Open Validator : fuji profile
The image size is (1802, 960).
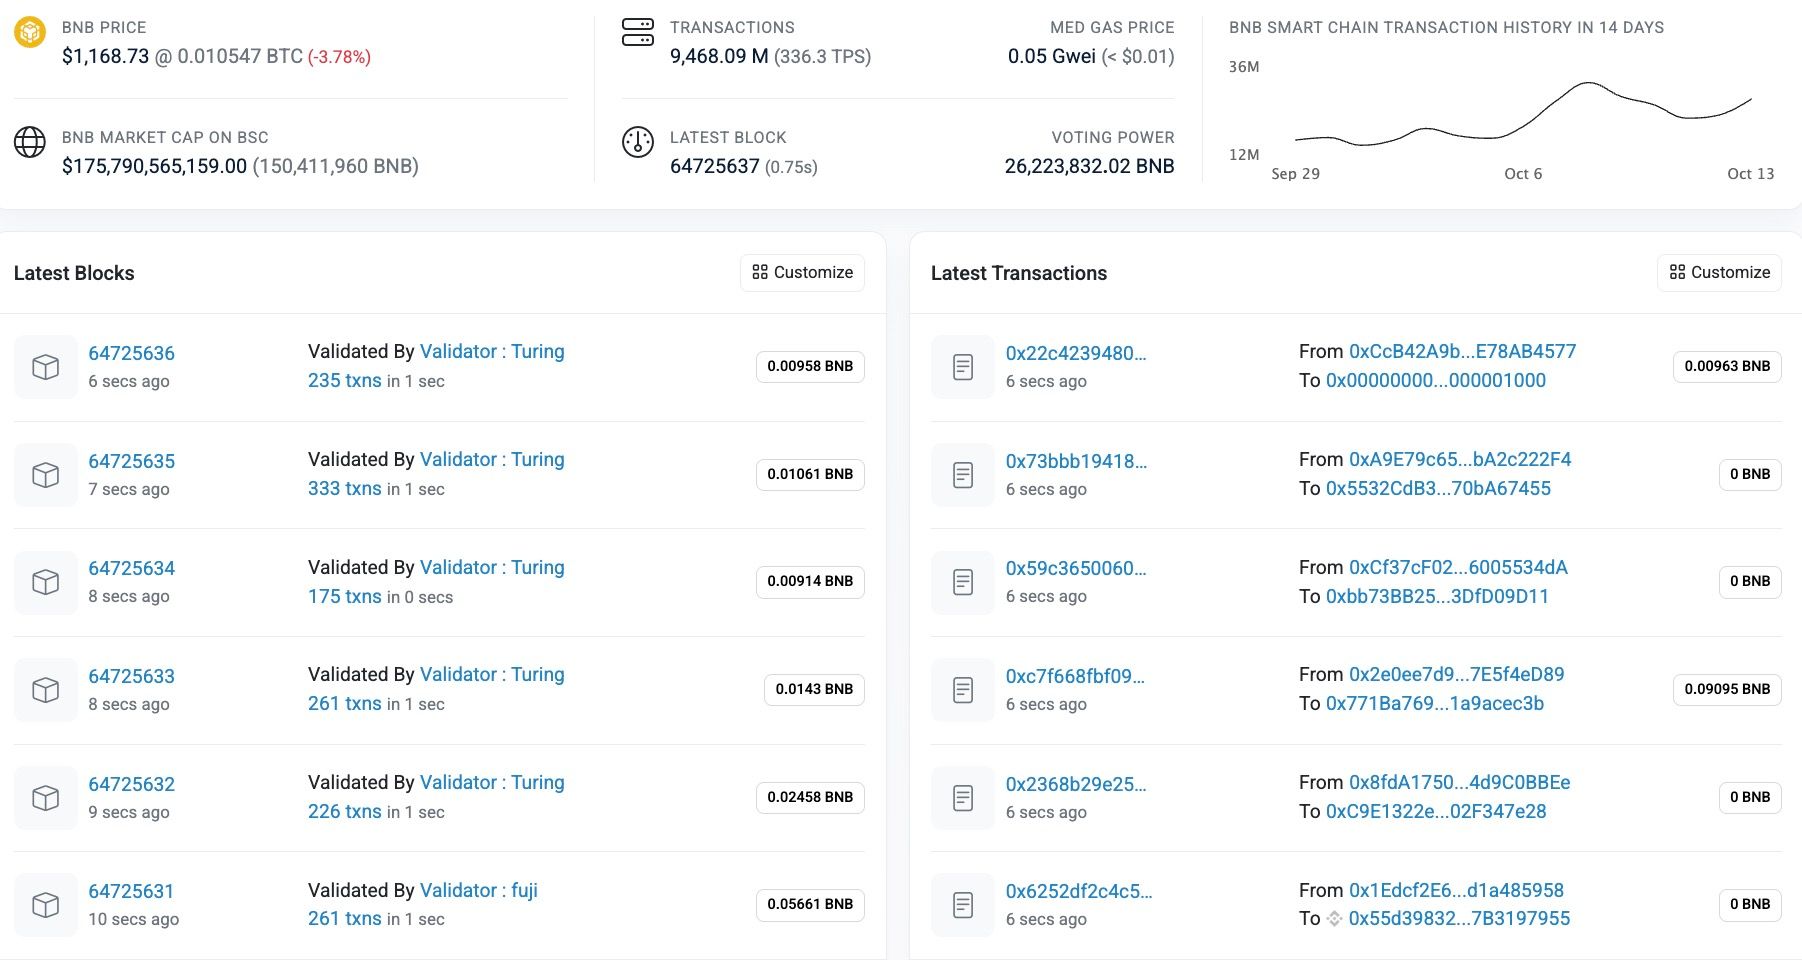coord(478,890)
